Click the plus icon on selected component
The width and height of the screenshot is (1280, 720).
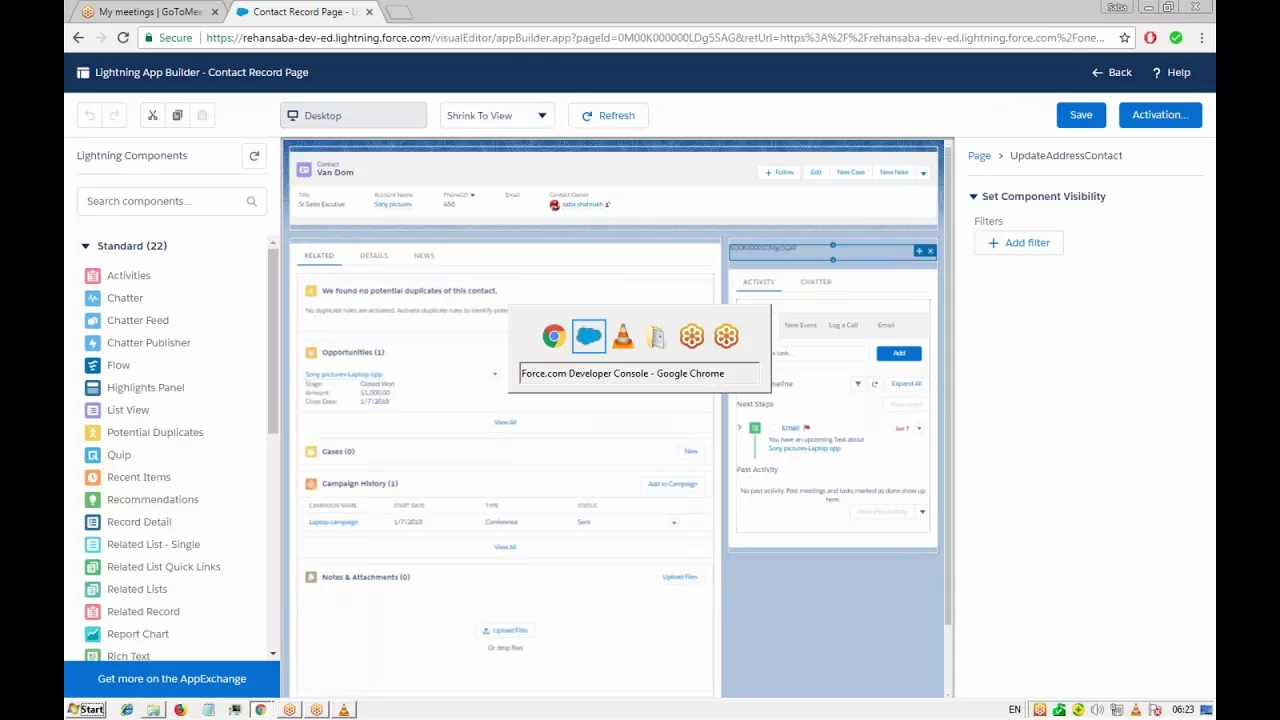point(919,251)
